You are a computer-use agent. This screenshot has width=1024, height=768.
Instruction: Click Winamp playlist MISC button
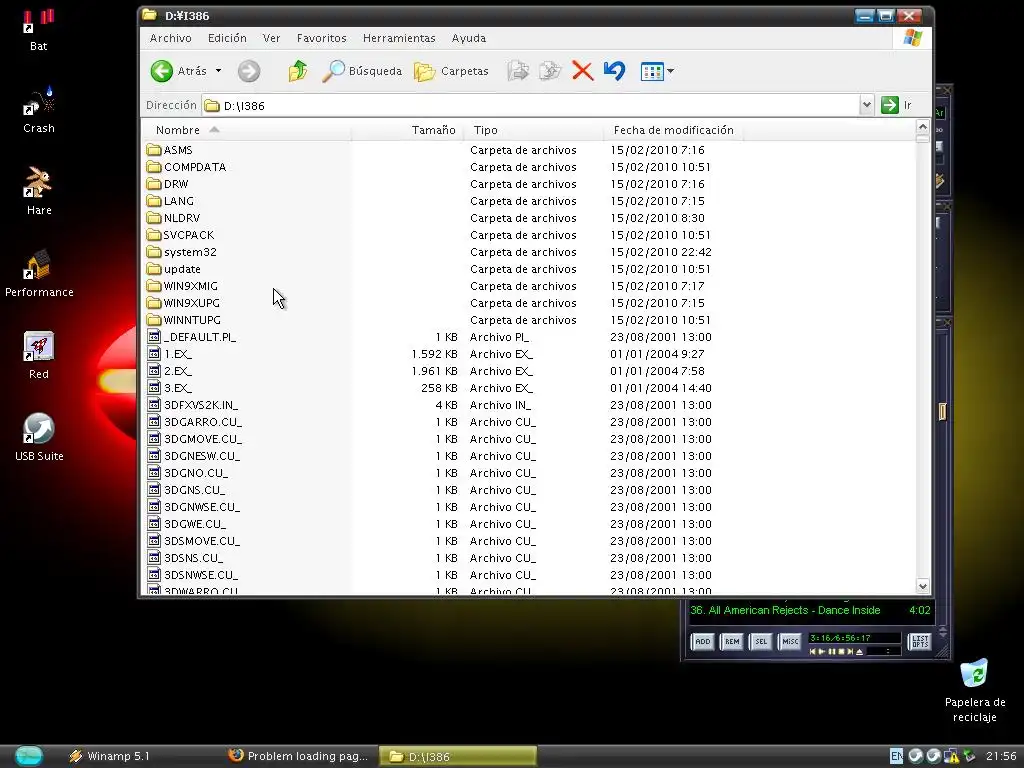(x=790, y=641)
